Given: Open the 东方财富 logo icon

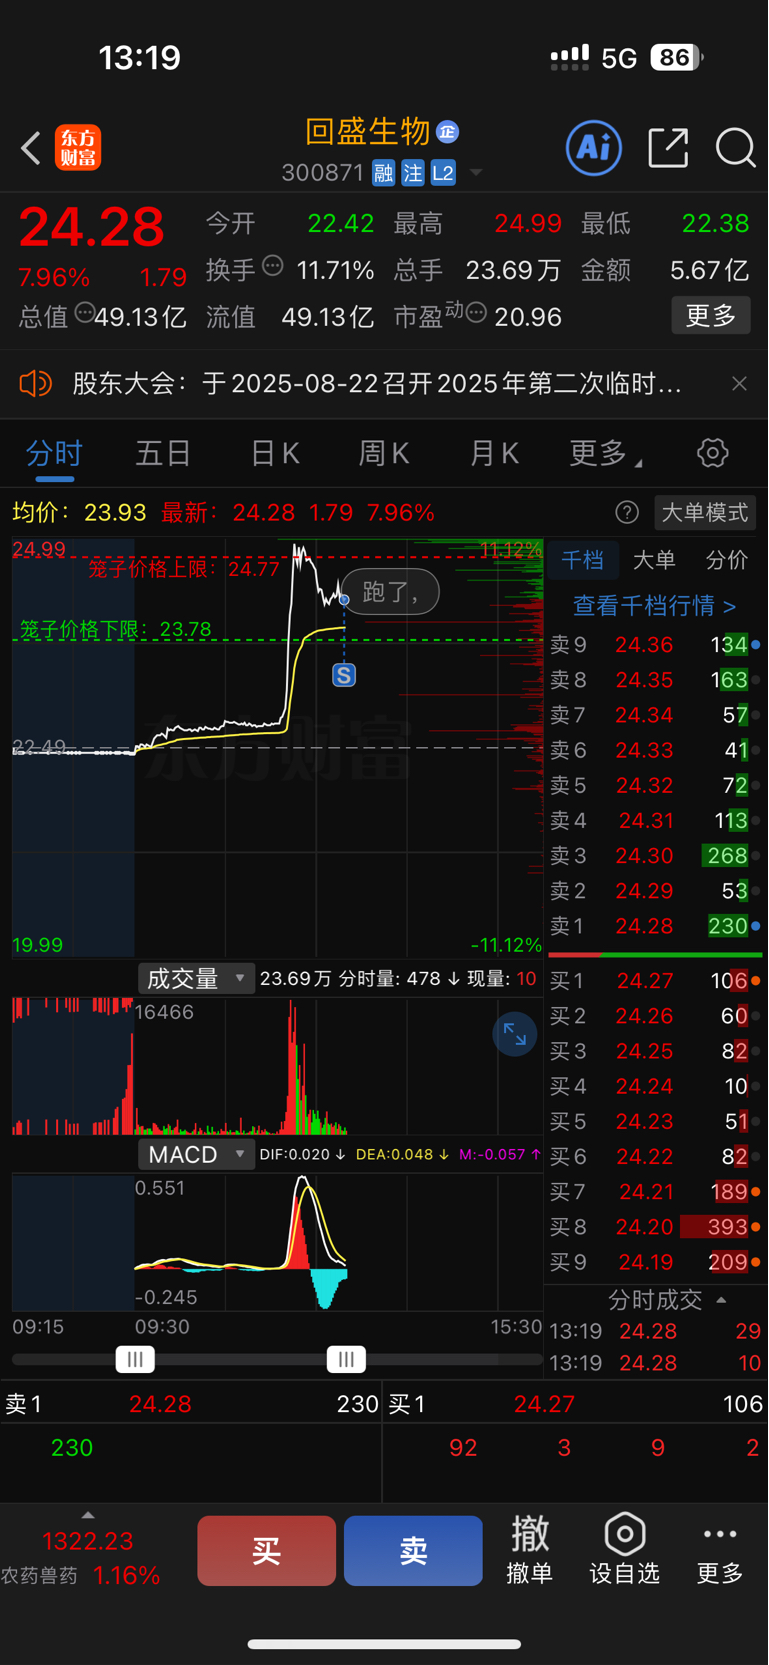Looking at the screenshot, I should click(x=78, y=148).
